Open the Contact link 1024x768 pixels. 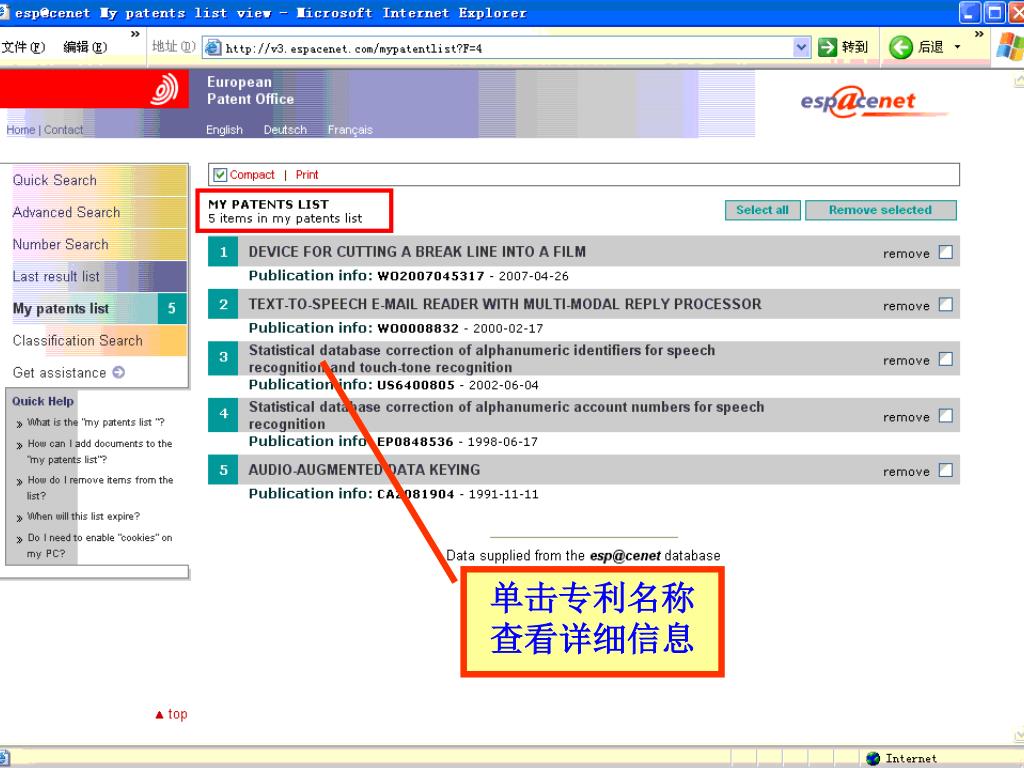pyautogui.click(x=63, y=130)
